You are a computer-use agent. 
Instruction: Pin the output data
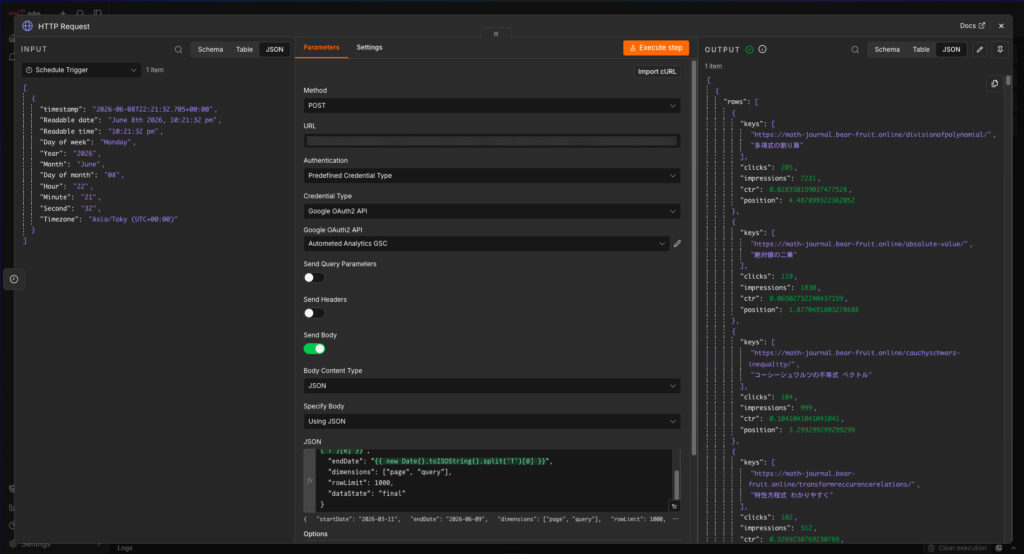pyautogui.click(x=1000, y=50)
